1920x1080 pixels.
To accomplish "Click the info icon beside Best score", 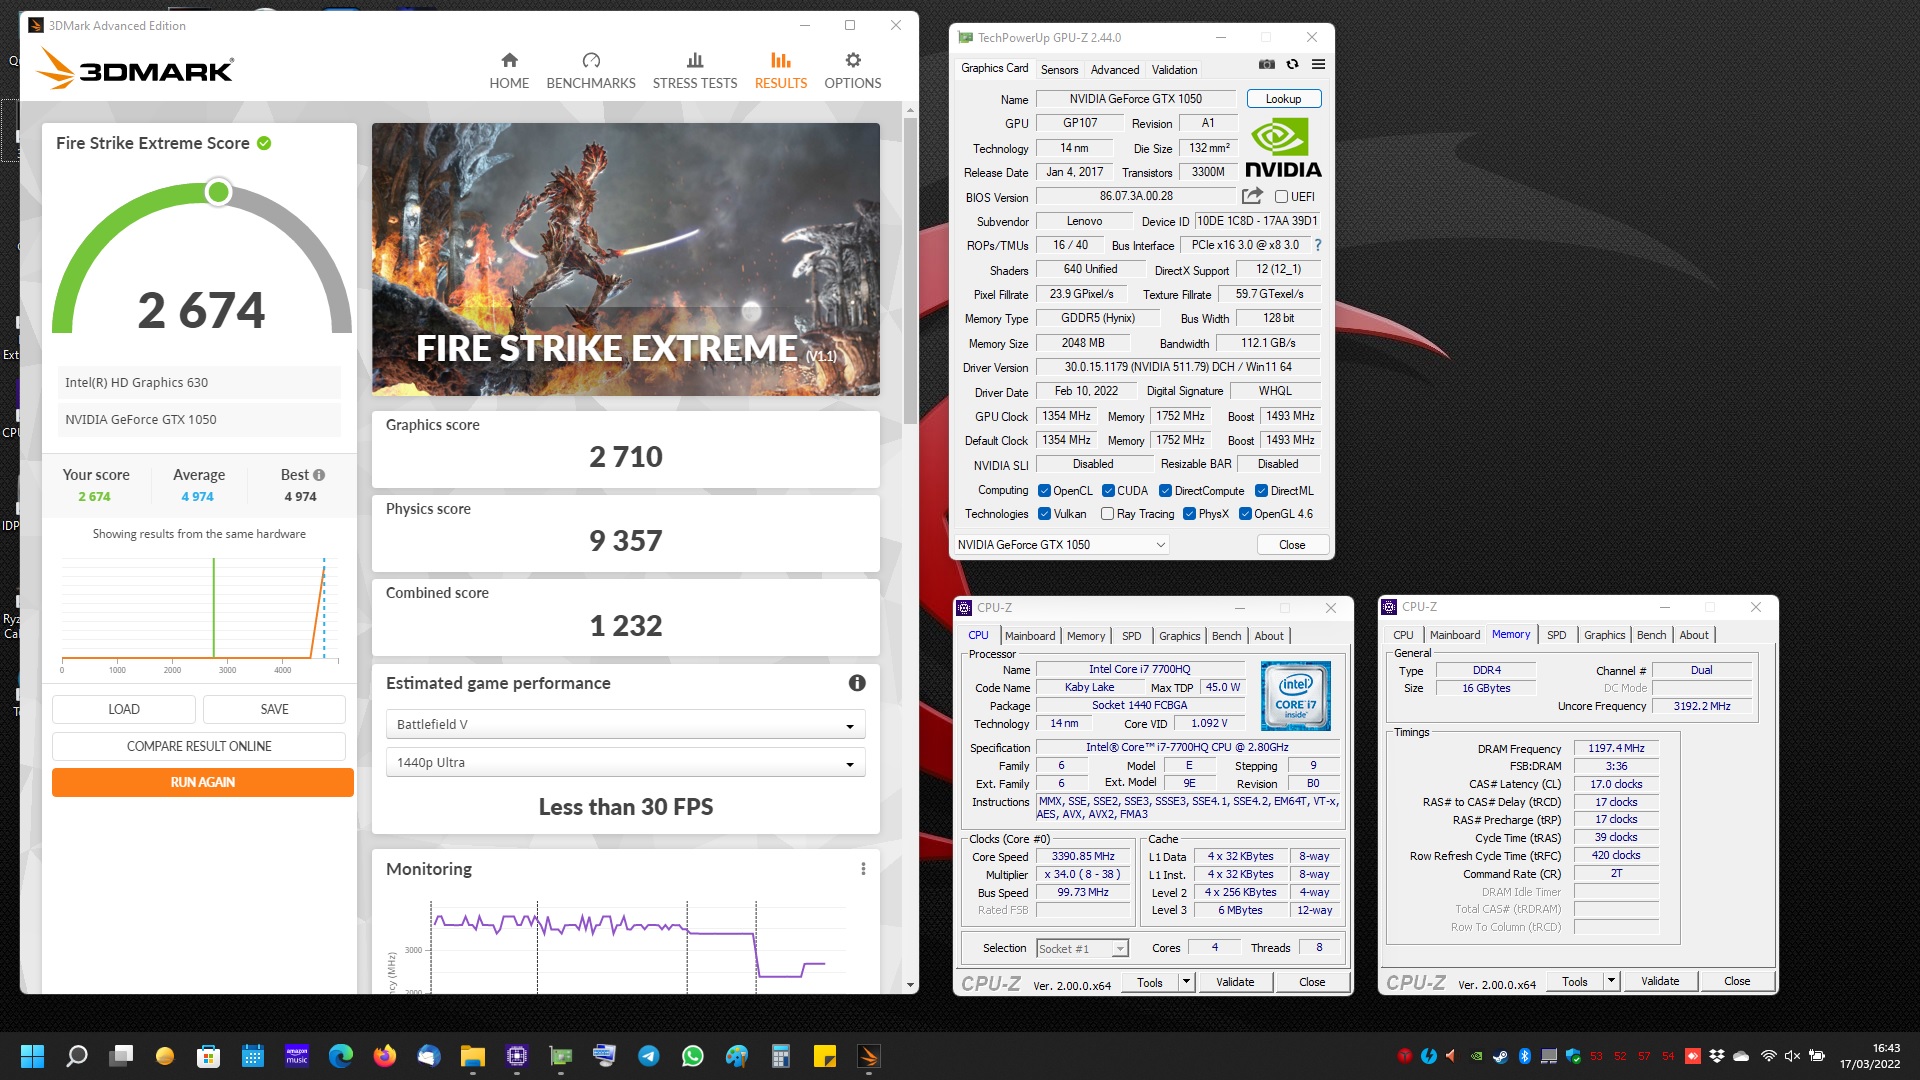I will pyautogui.click(x=319, y=475).
